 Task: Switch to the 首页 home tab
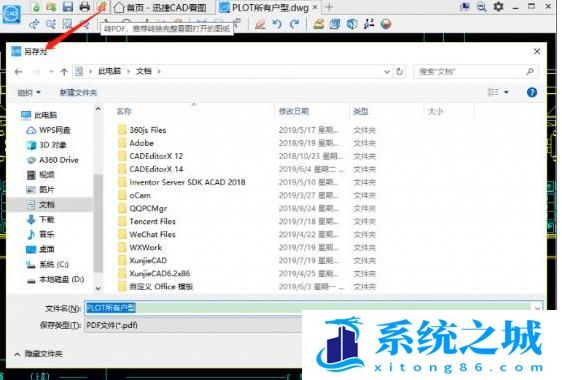pos(161,7)
